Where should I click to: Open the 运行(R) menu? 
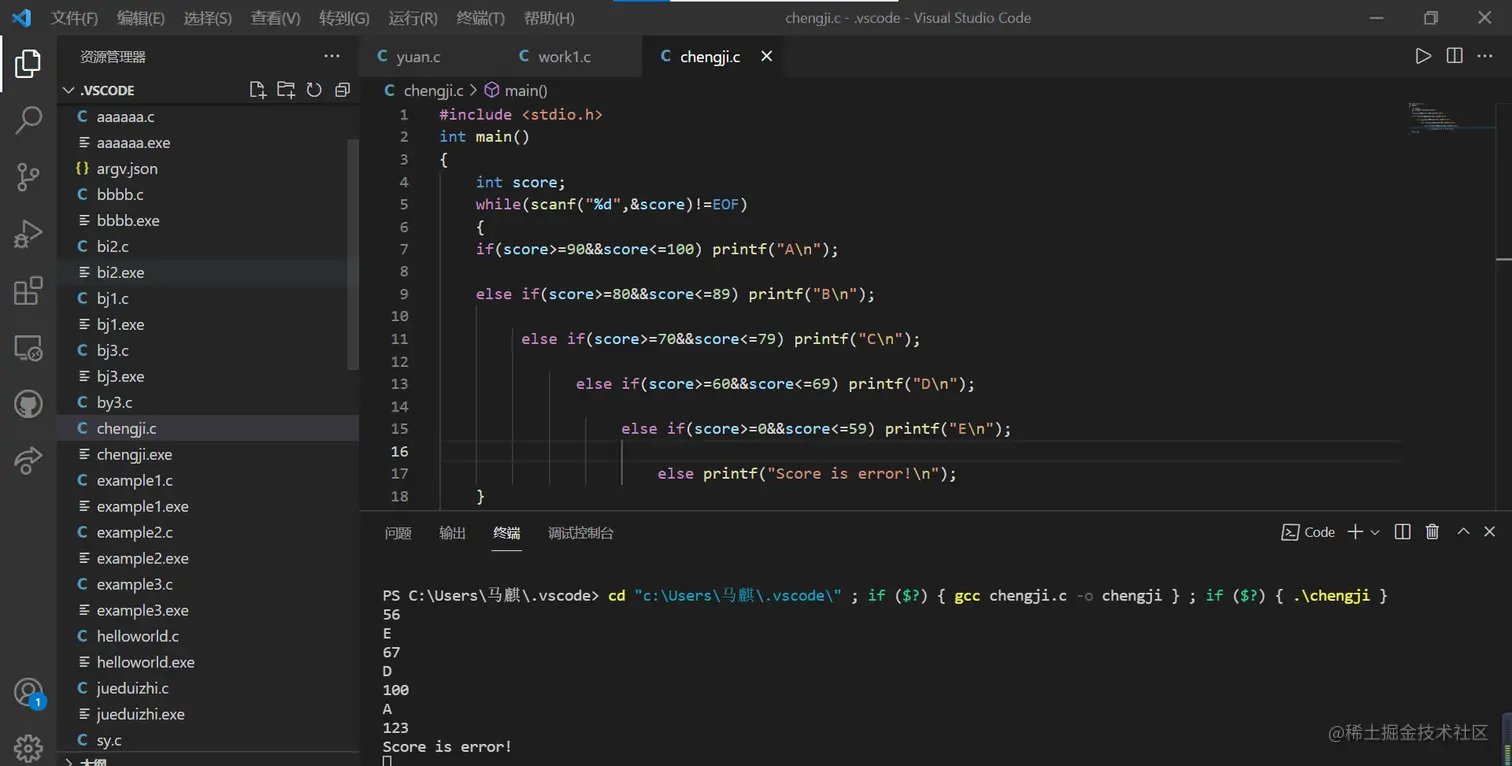tap(413, 18)
